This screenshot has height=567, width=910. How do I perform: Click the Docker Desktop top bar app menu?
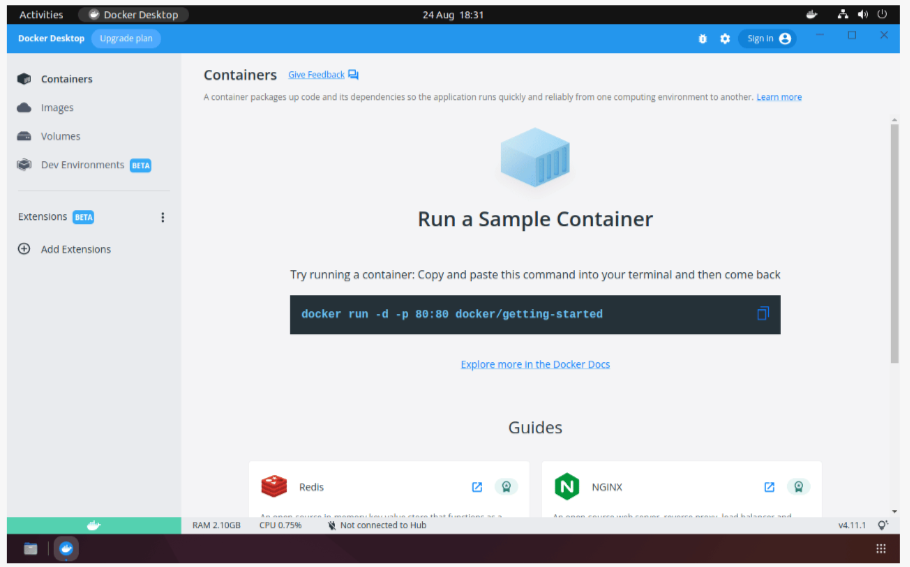point(133,15)
